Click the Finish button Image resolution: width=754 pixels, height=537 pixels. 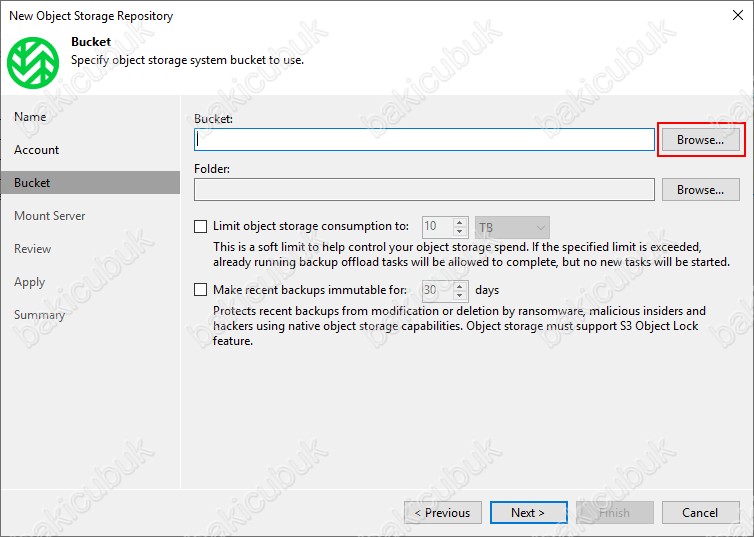(x=615, y=513)
